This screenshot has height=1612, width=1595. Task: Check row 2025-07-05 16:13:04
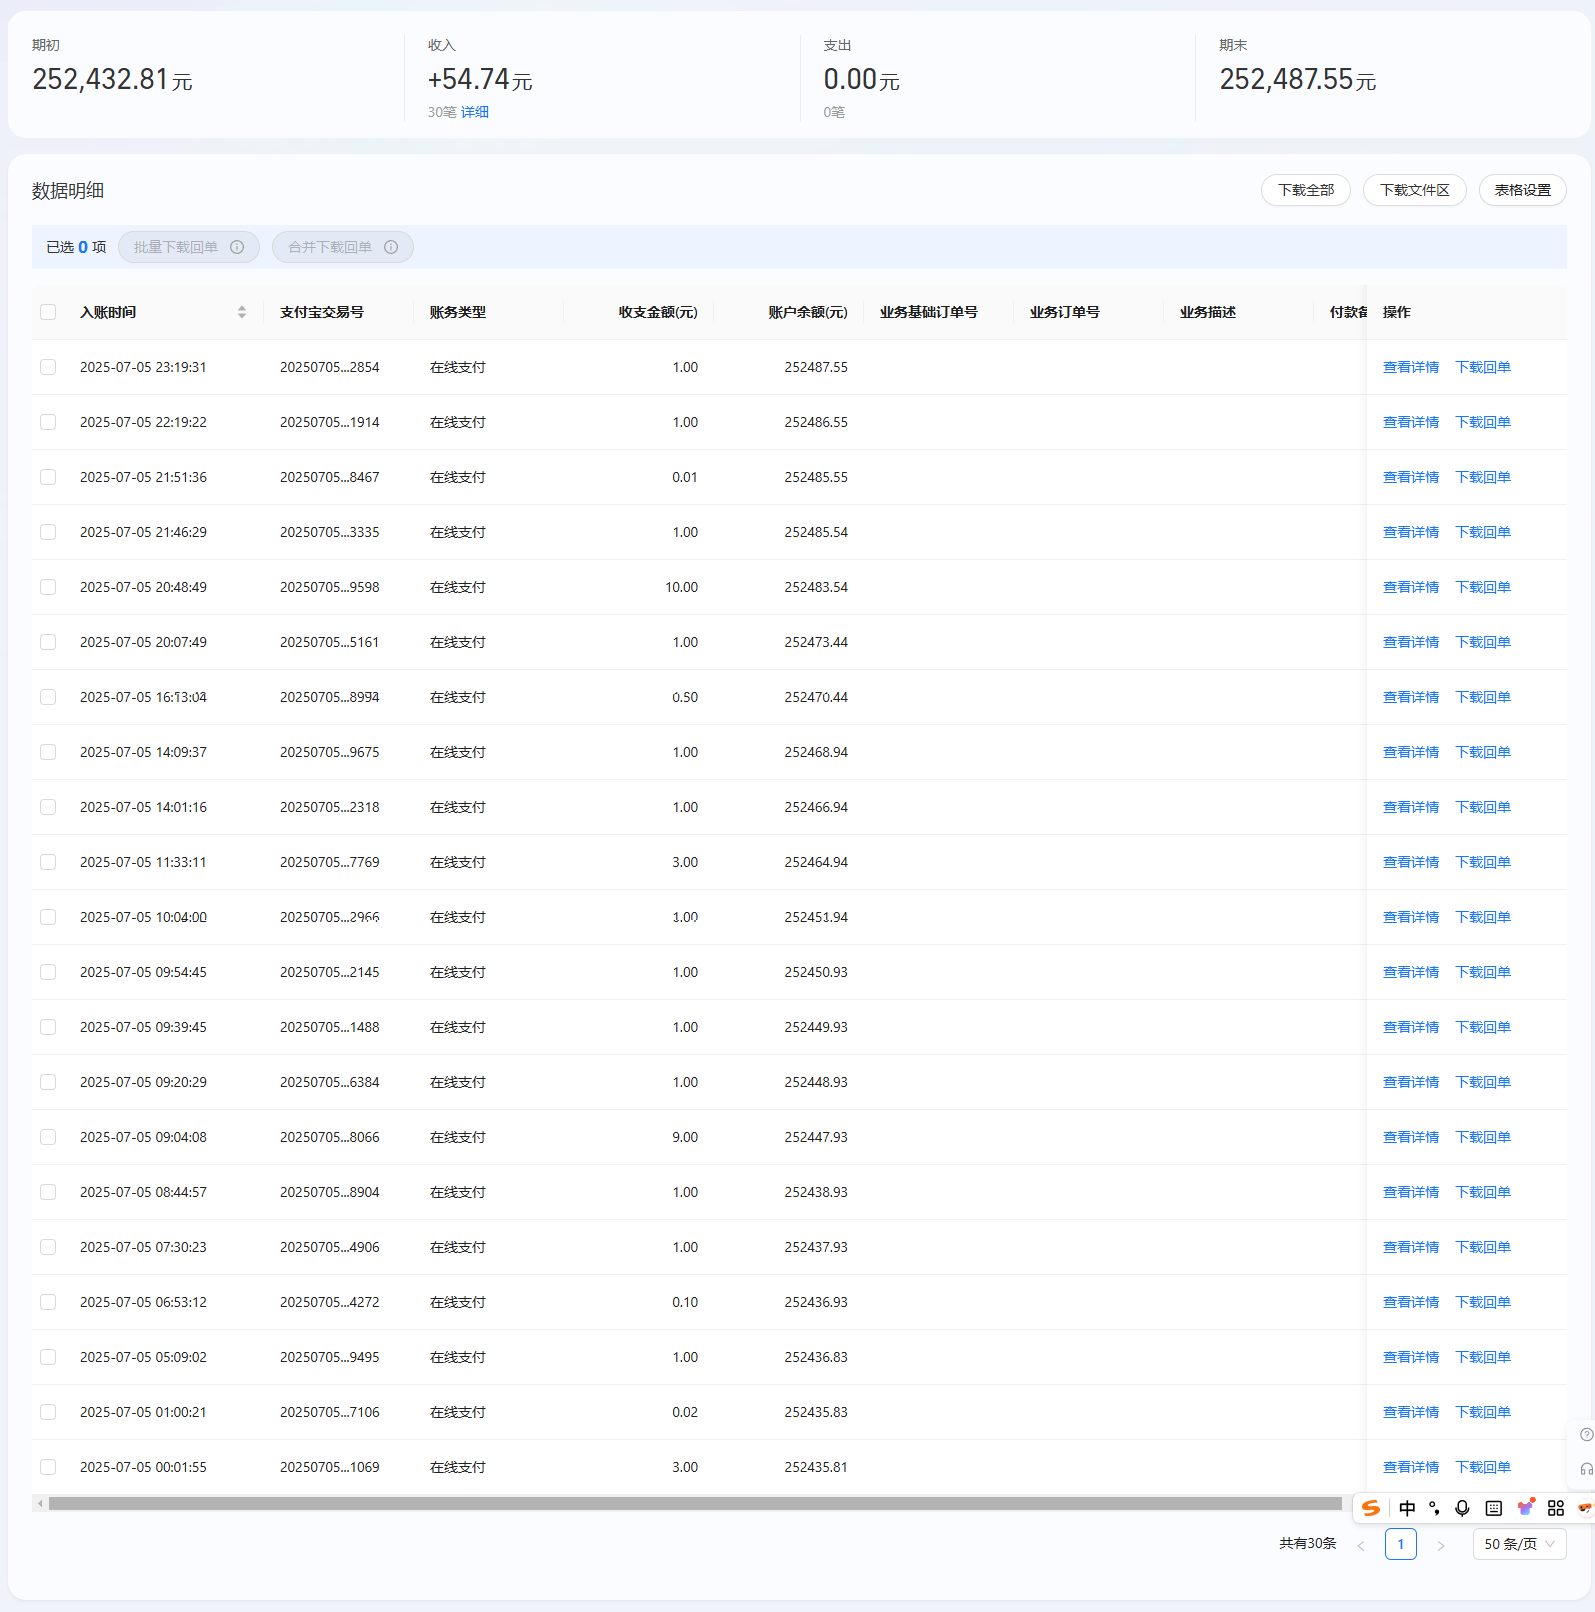pyautogui.click(x=48, y=697)
